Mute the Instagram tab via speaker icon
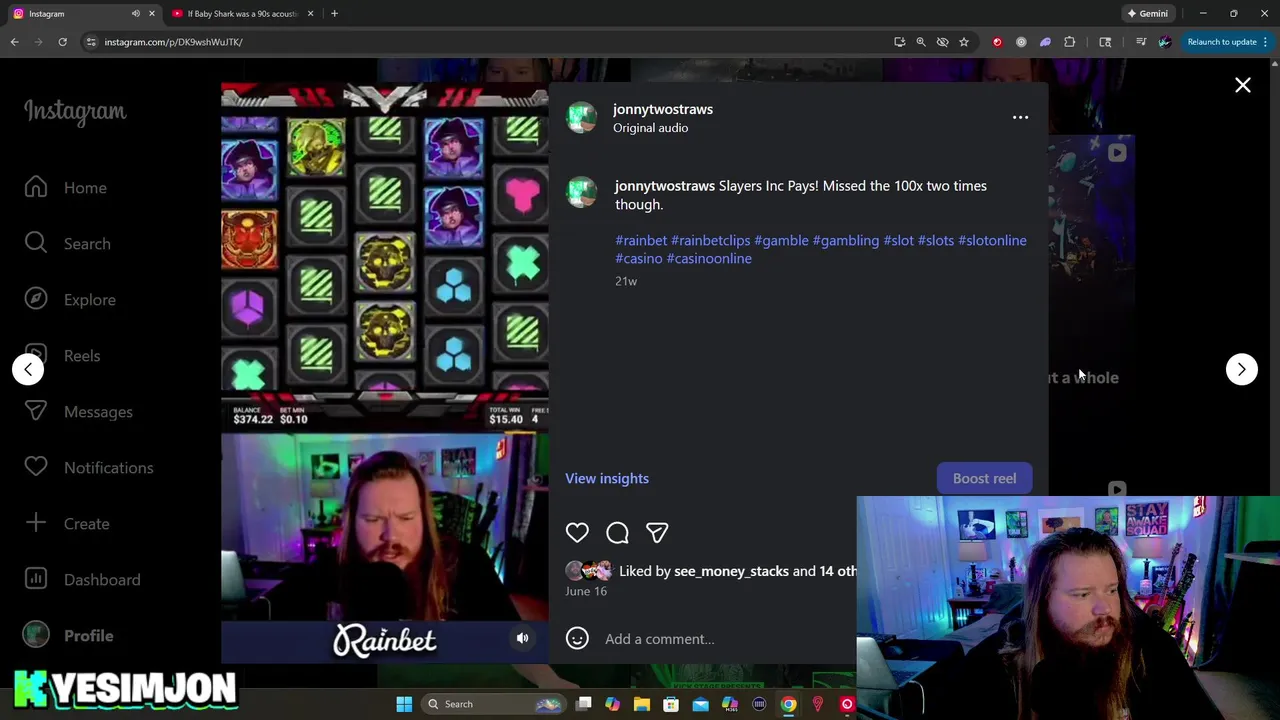Viewport: 1280px width, 720px height. pos(136,14)
